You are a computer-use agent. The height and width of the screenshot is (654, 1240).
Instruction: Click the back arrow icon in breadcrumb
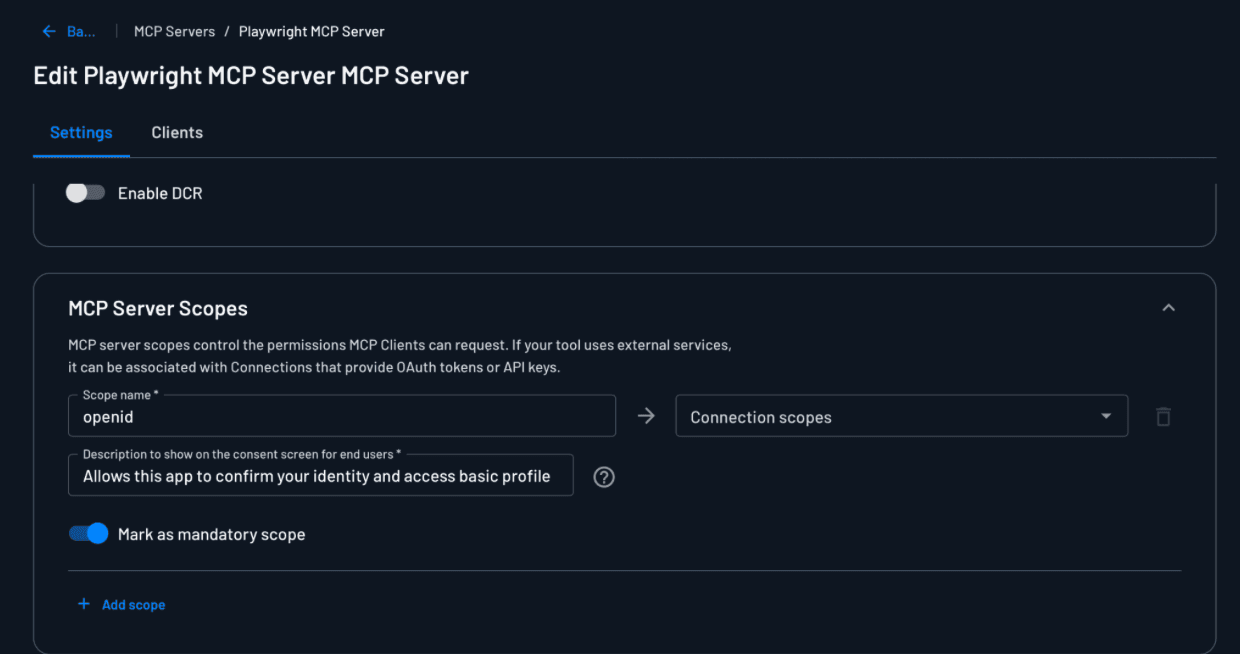48,31
